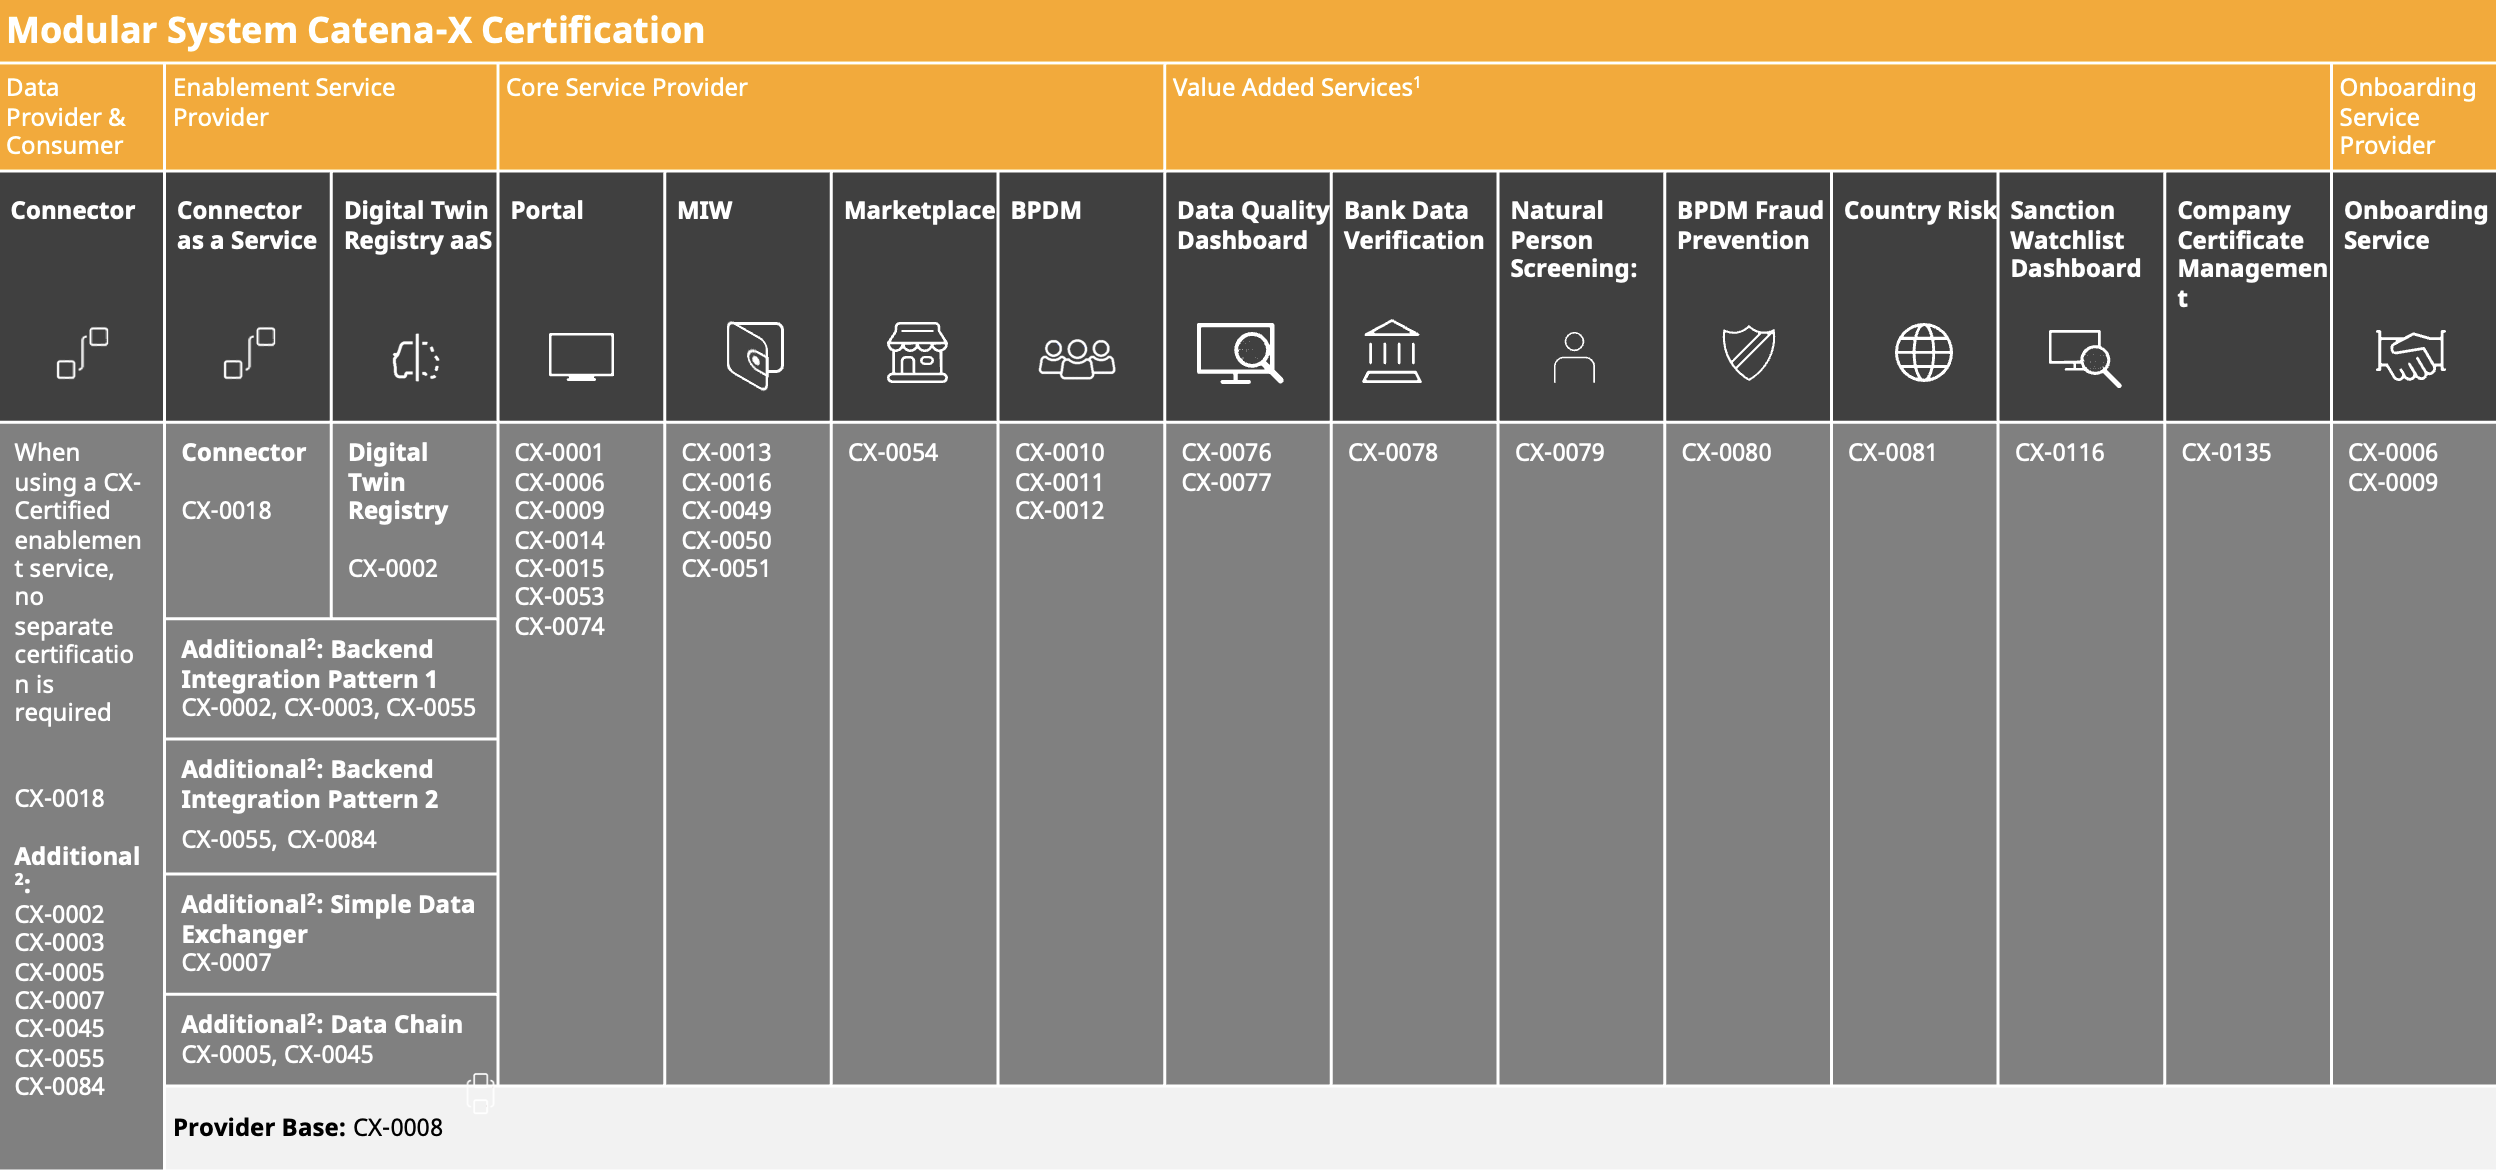Click the Sanction Watchlist Dashboard search icon
The image size is (2496, 1174).
point(2084,358)
